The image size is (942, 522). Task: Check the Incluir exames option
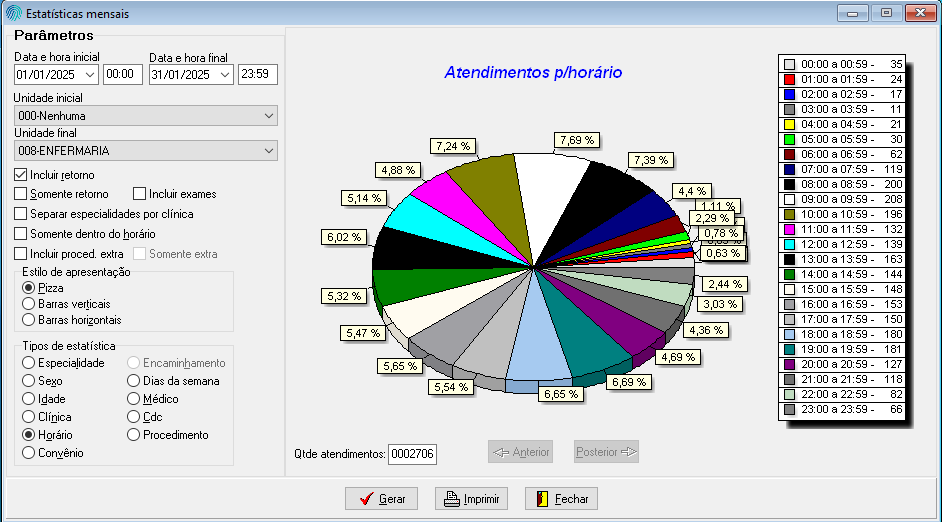[x=141, y=194]
